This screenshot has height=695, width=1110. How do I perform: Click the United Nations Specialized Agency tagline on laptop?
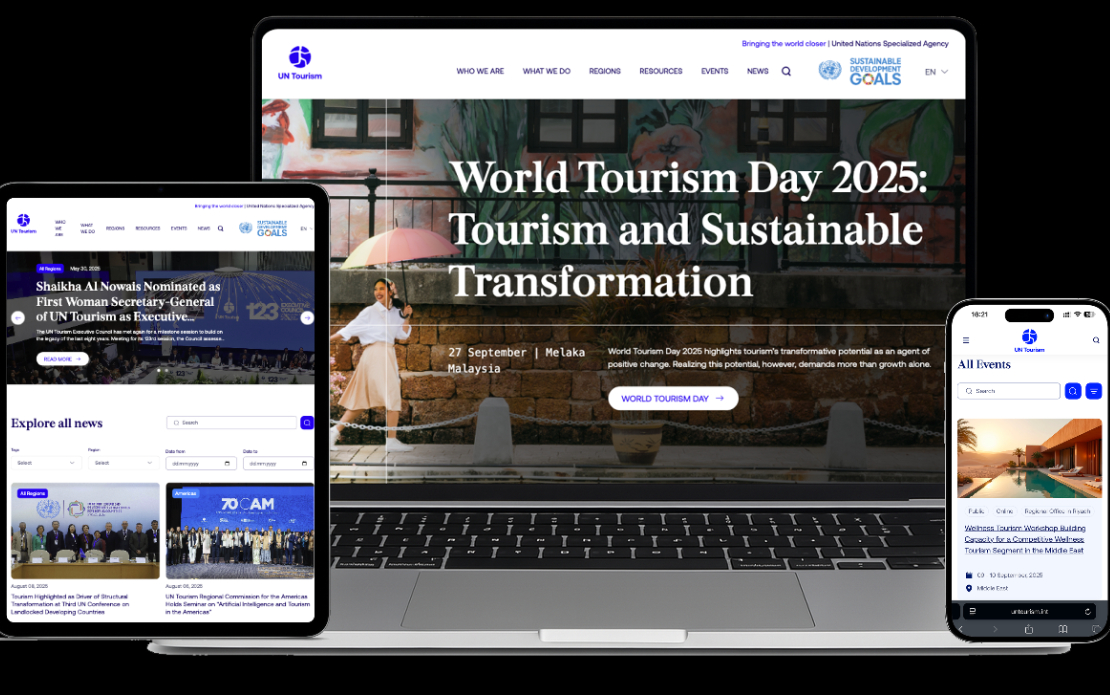890,44
